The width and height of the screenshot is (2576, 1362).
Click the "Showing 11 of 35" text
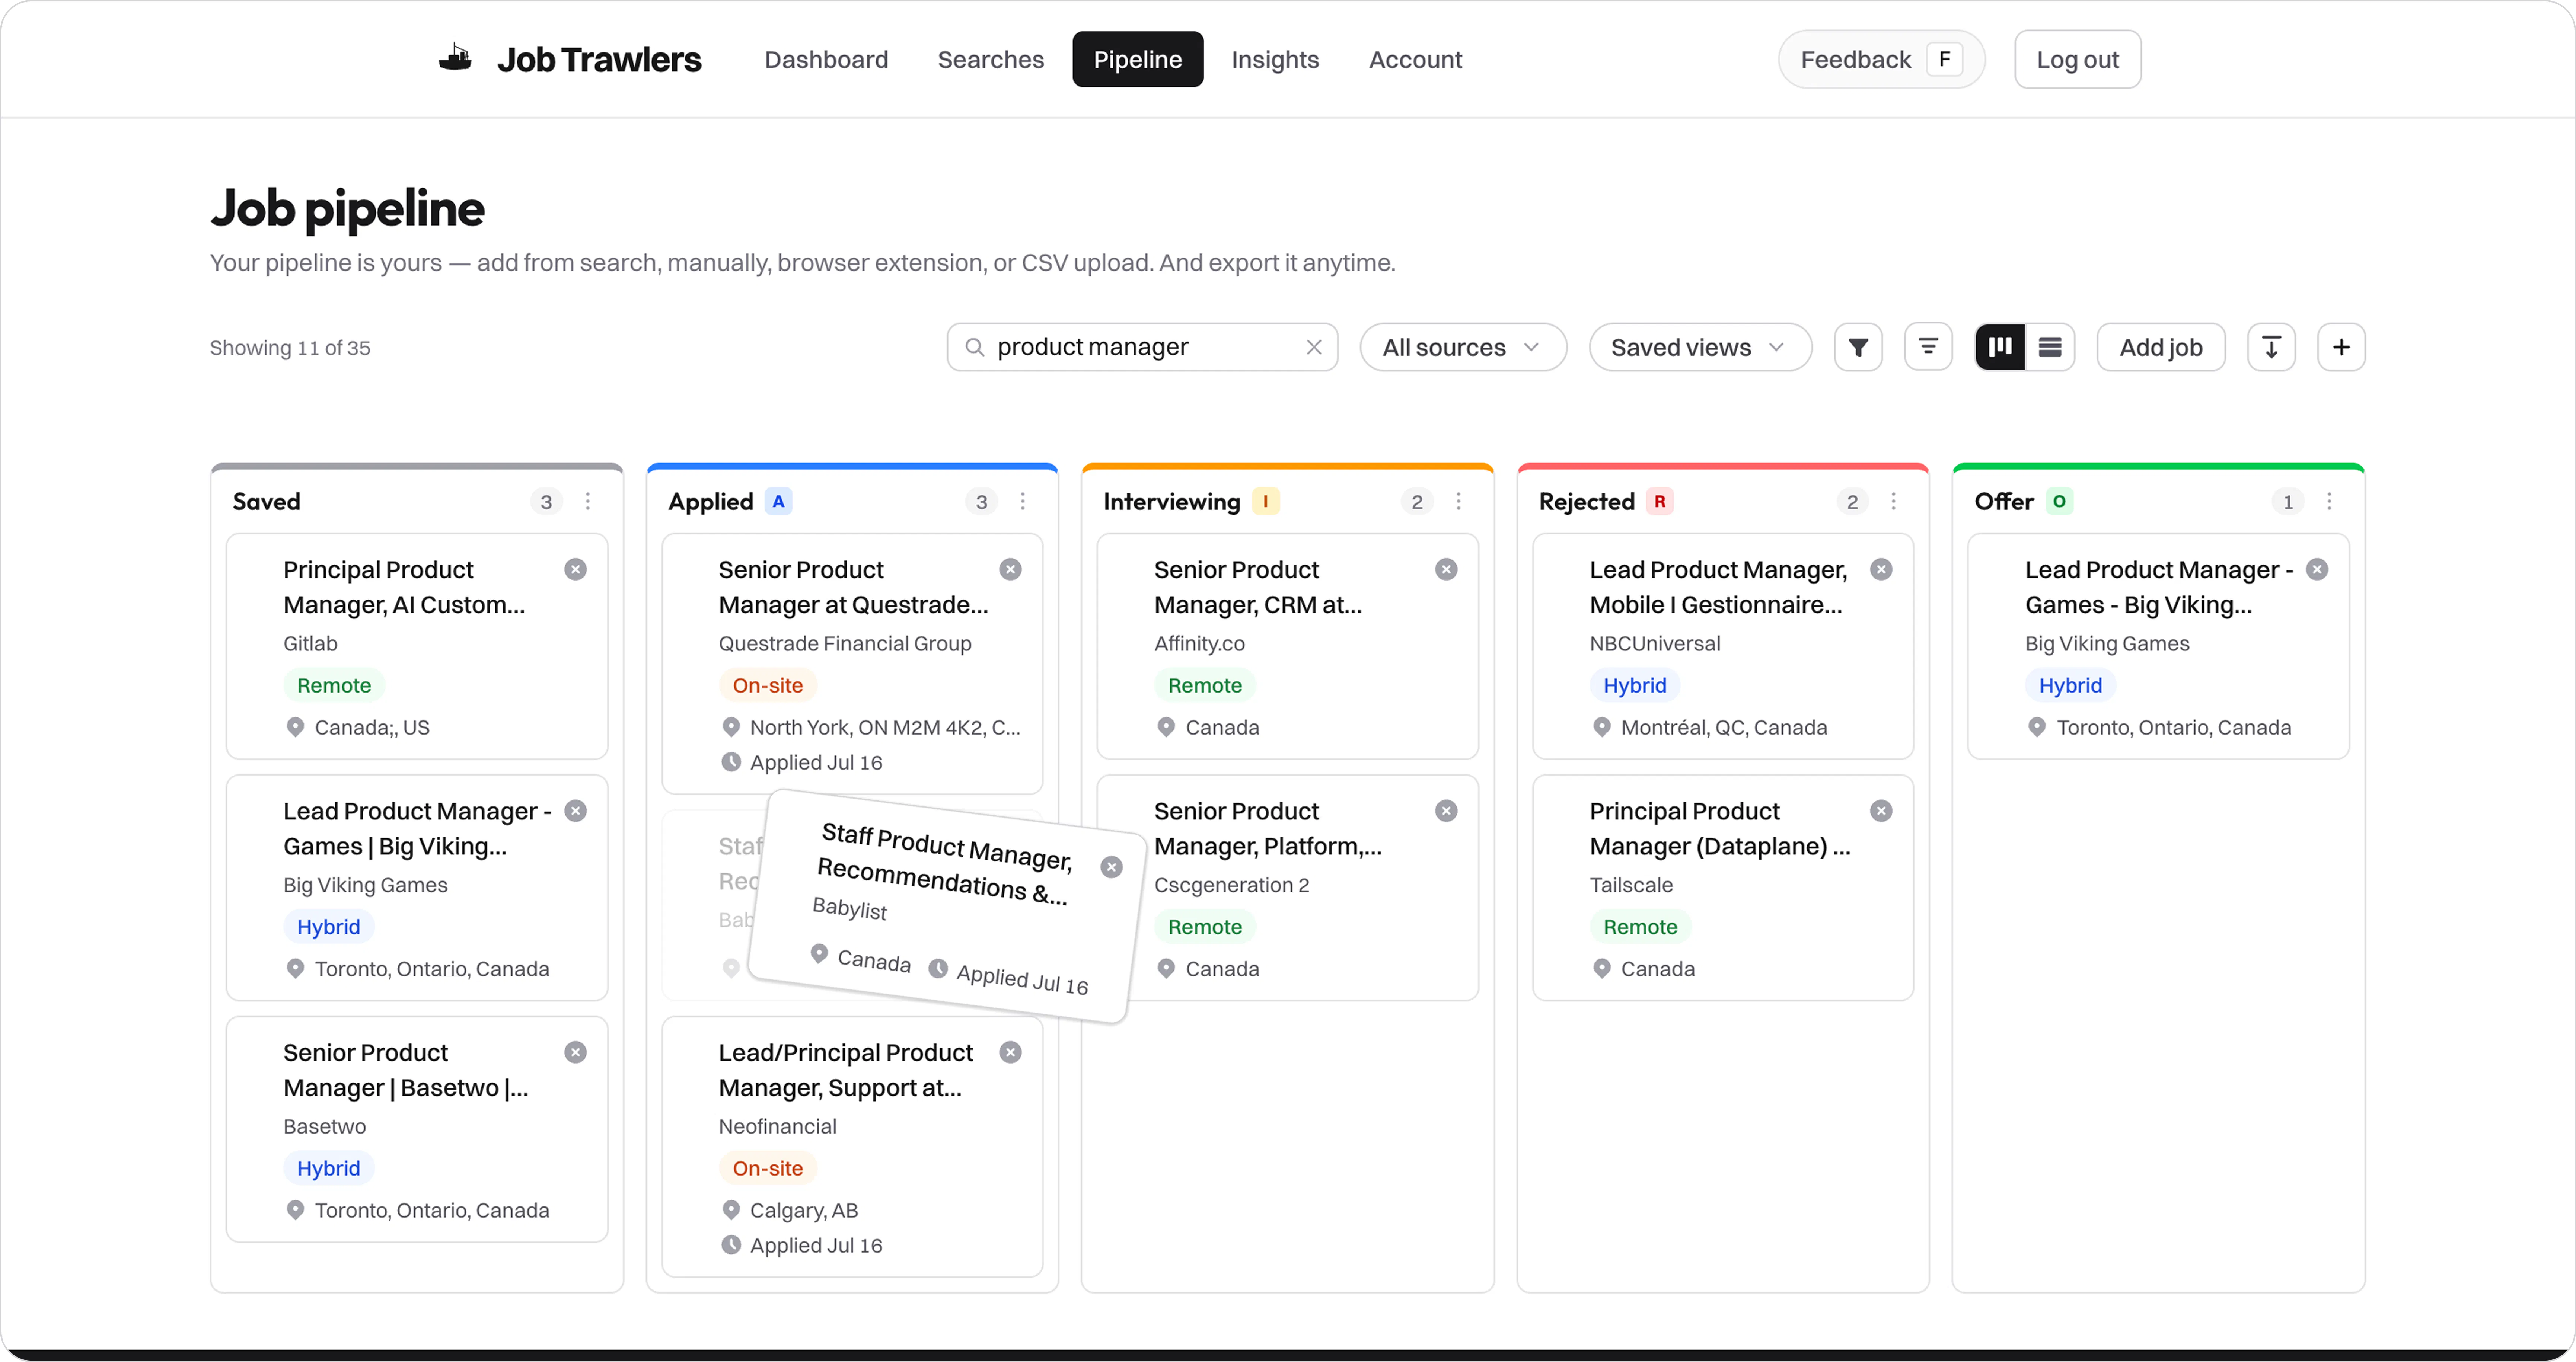pyautogui.click(x=290, y=348)
